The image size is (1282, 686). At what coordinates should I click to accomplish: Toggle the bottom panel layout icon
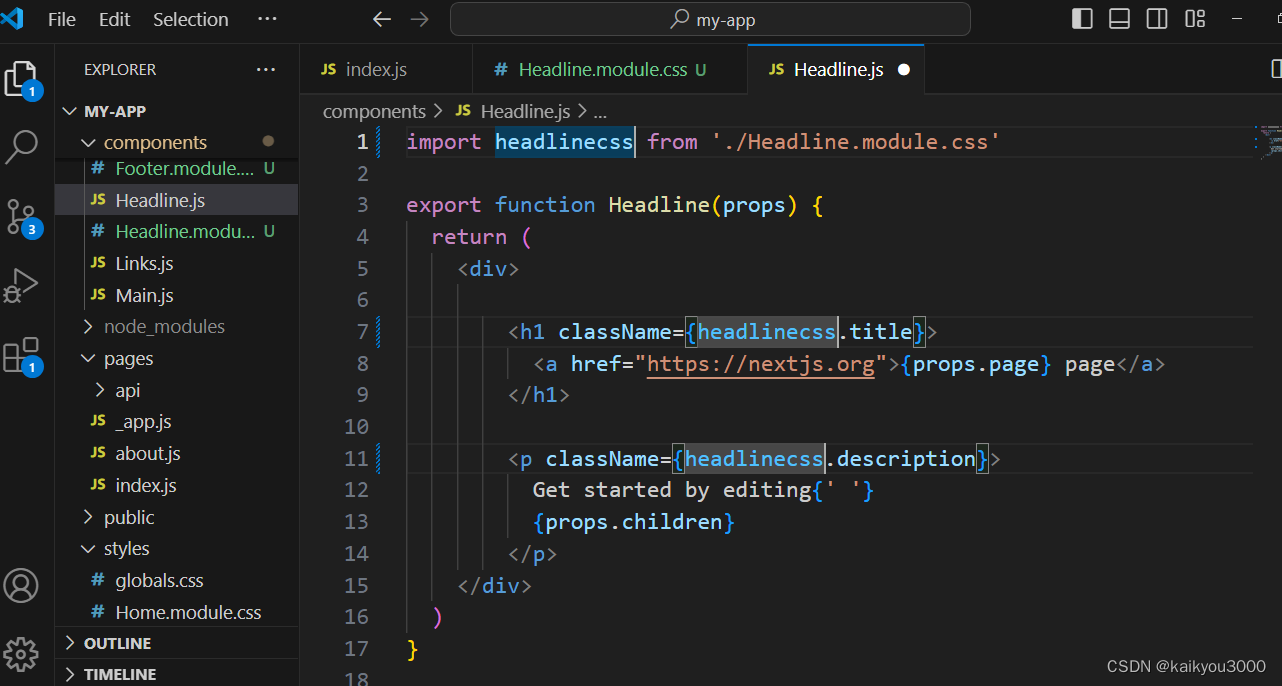[x=1120, y=19]
